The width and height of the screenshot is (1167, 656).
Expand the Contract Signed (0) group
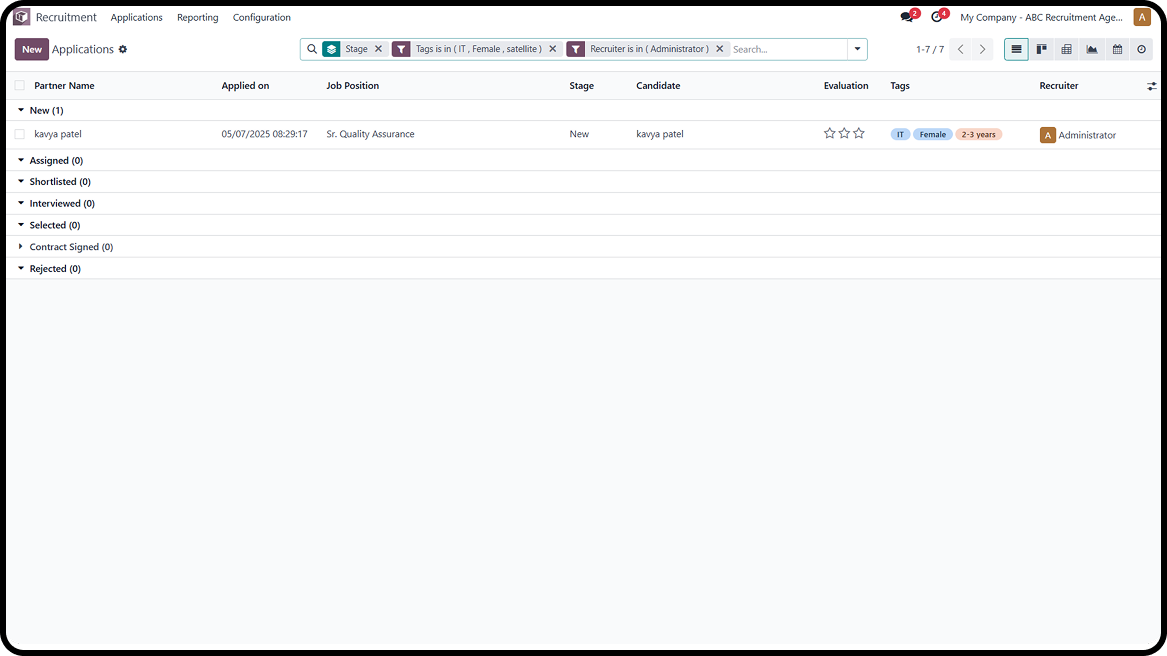(x=21, y=246)
